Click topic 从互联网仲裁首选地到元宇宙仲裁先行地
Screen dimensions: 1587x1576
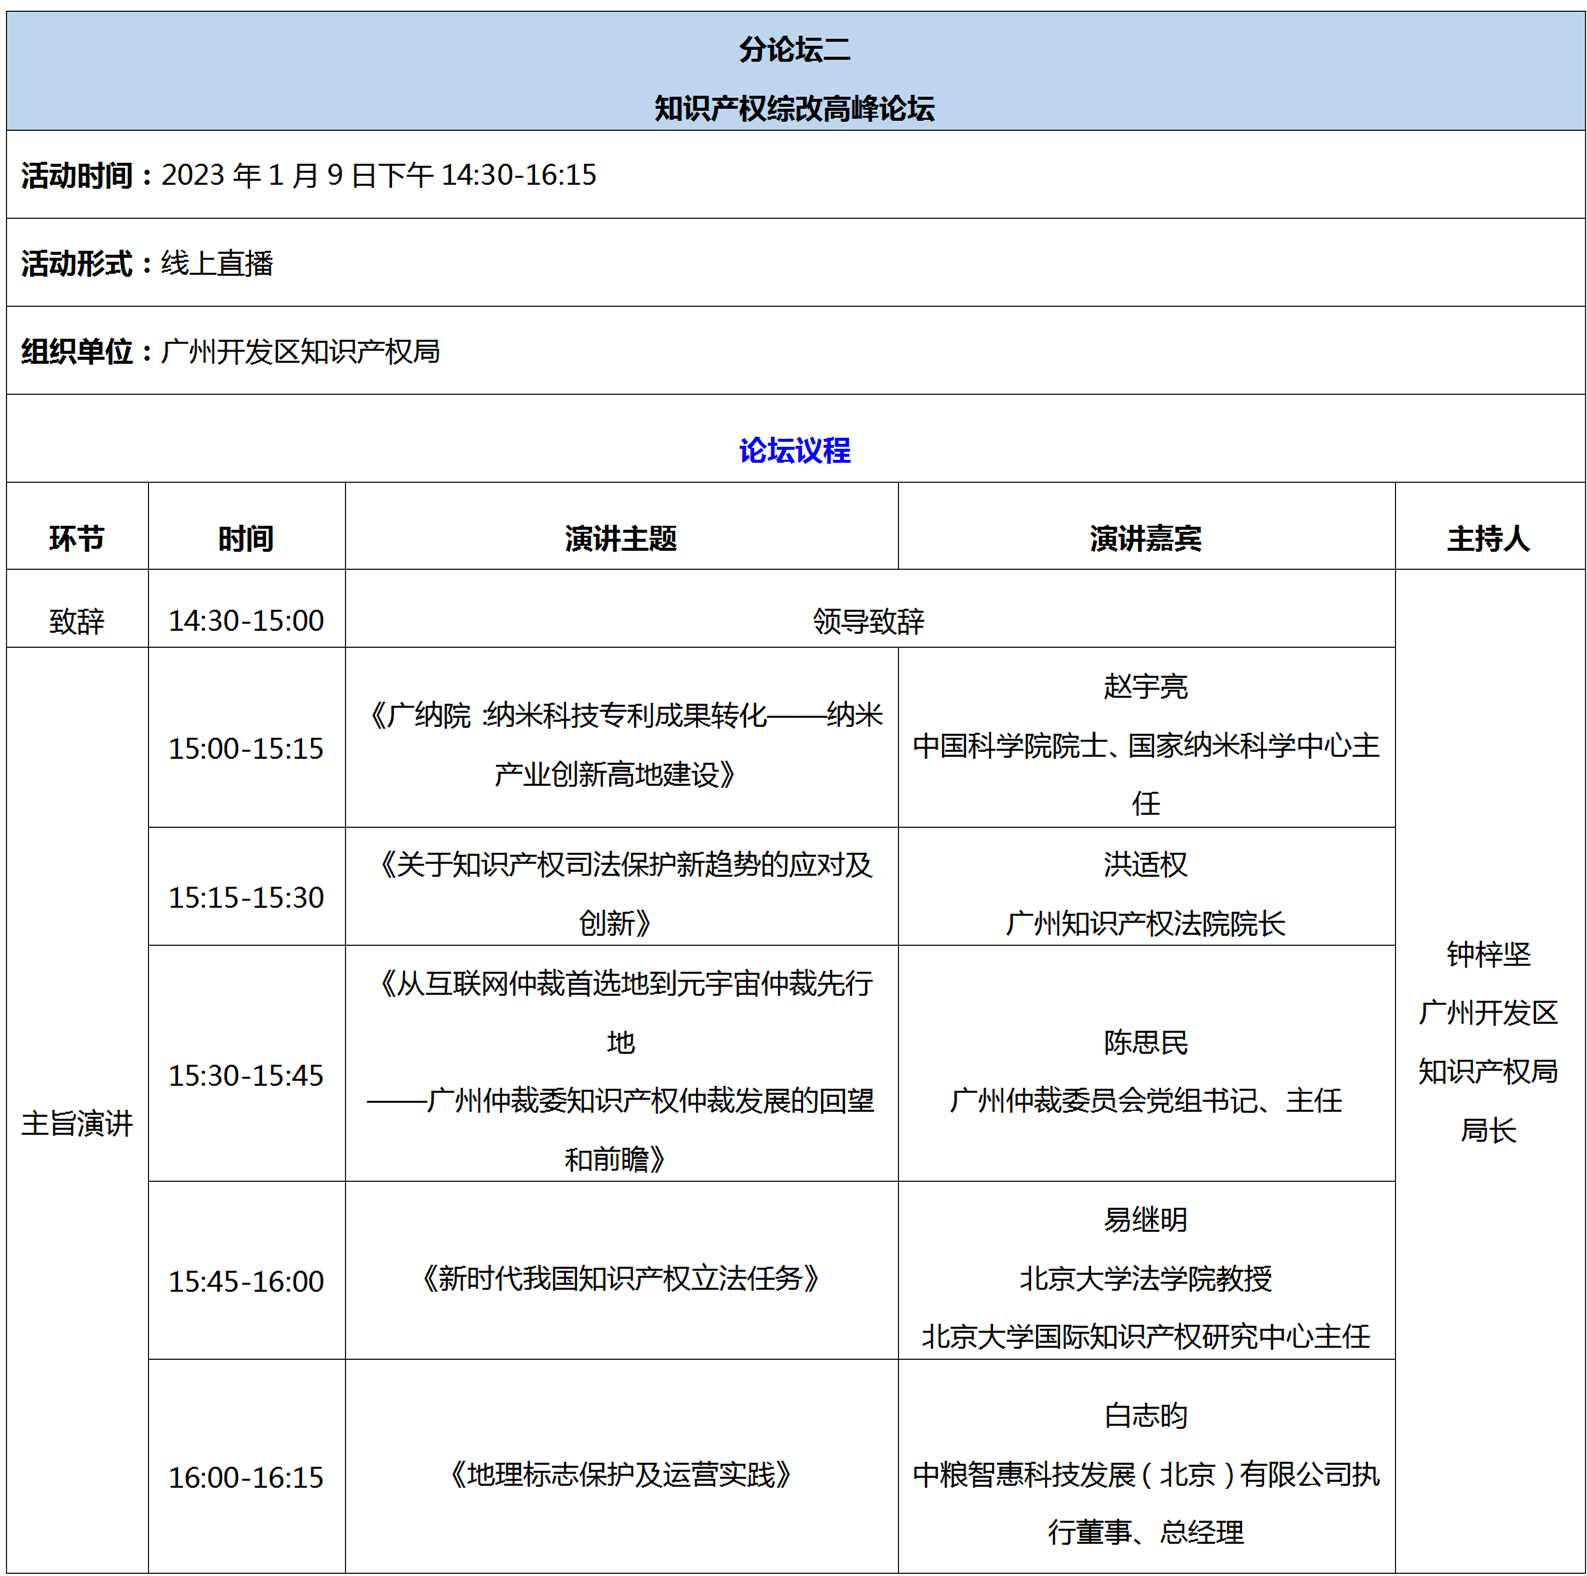coord(621,1012)
